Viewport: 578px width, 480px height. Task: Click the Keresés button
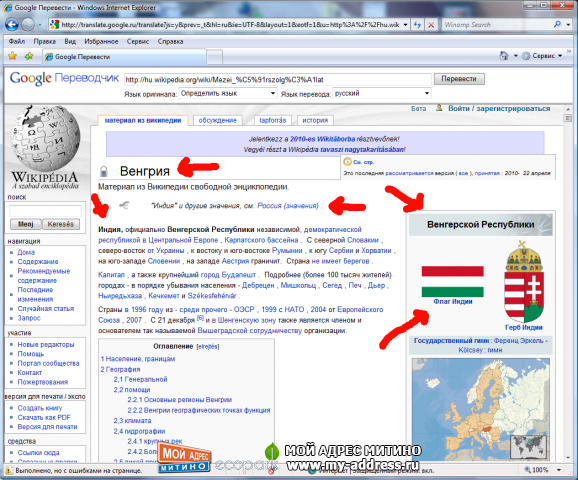point(61,224)
